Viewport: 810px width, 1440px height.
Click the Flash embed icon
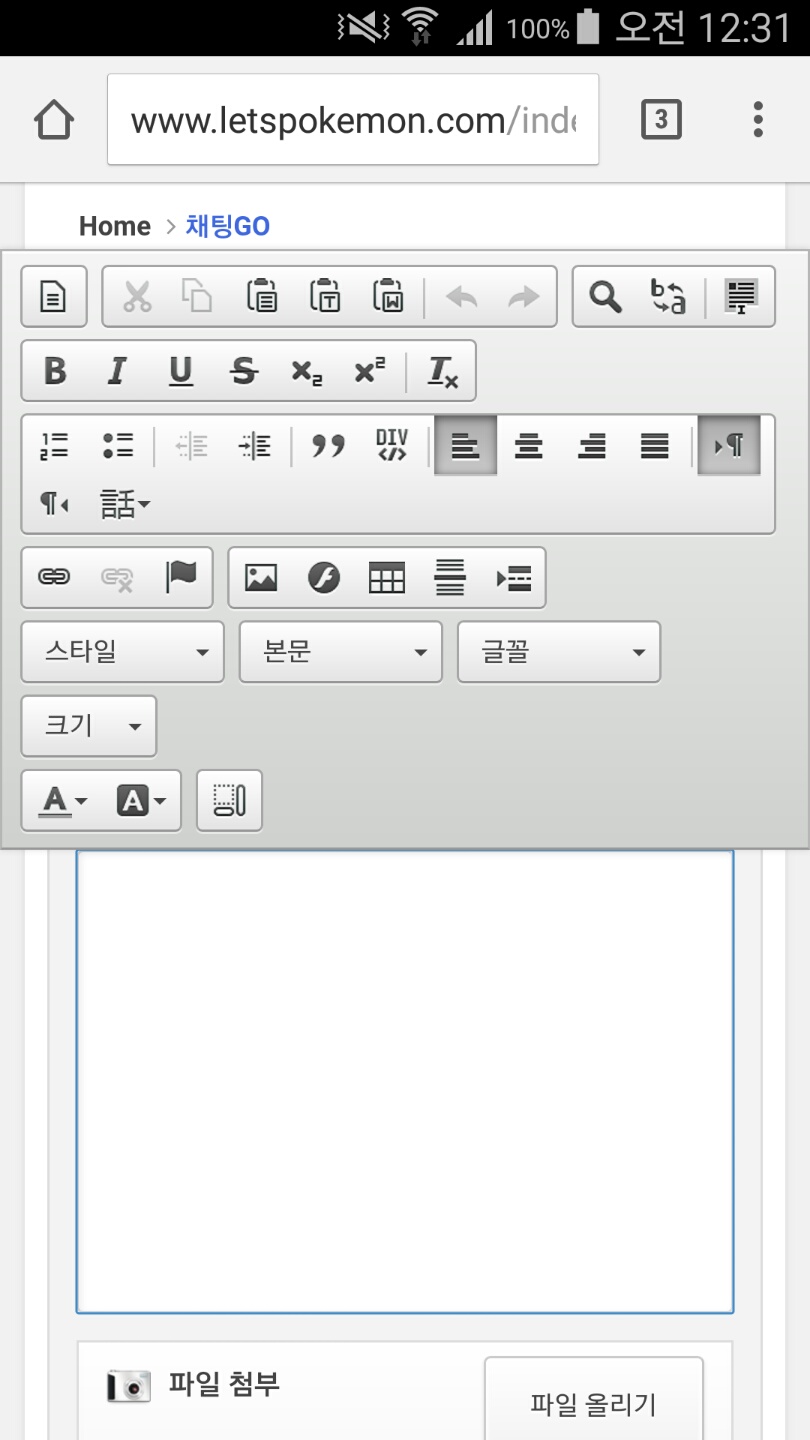(x=324, y=578)
